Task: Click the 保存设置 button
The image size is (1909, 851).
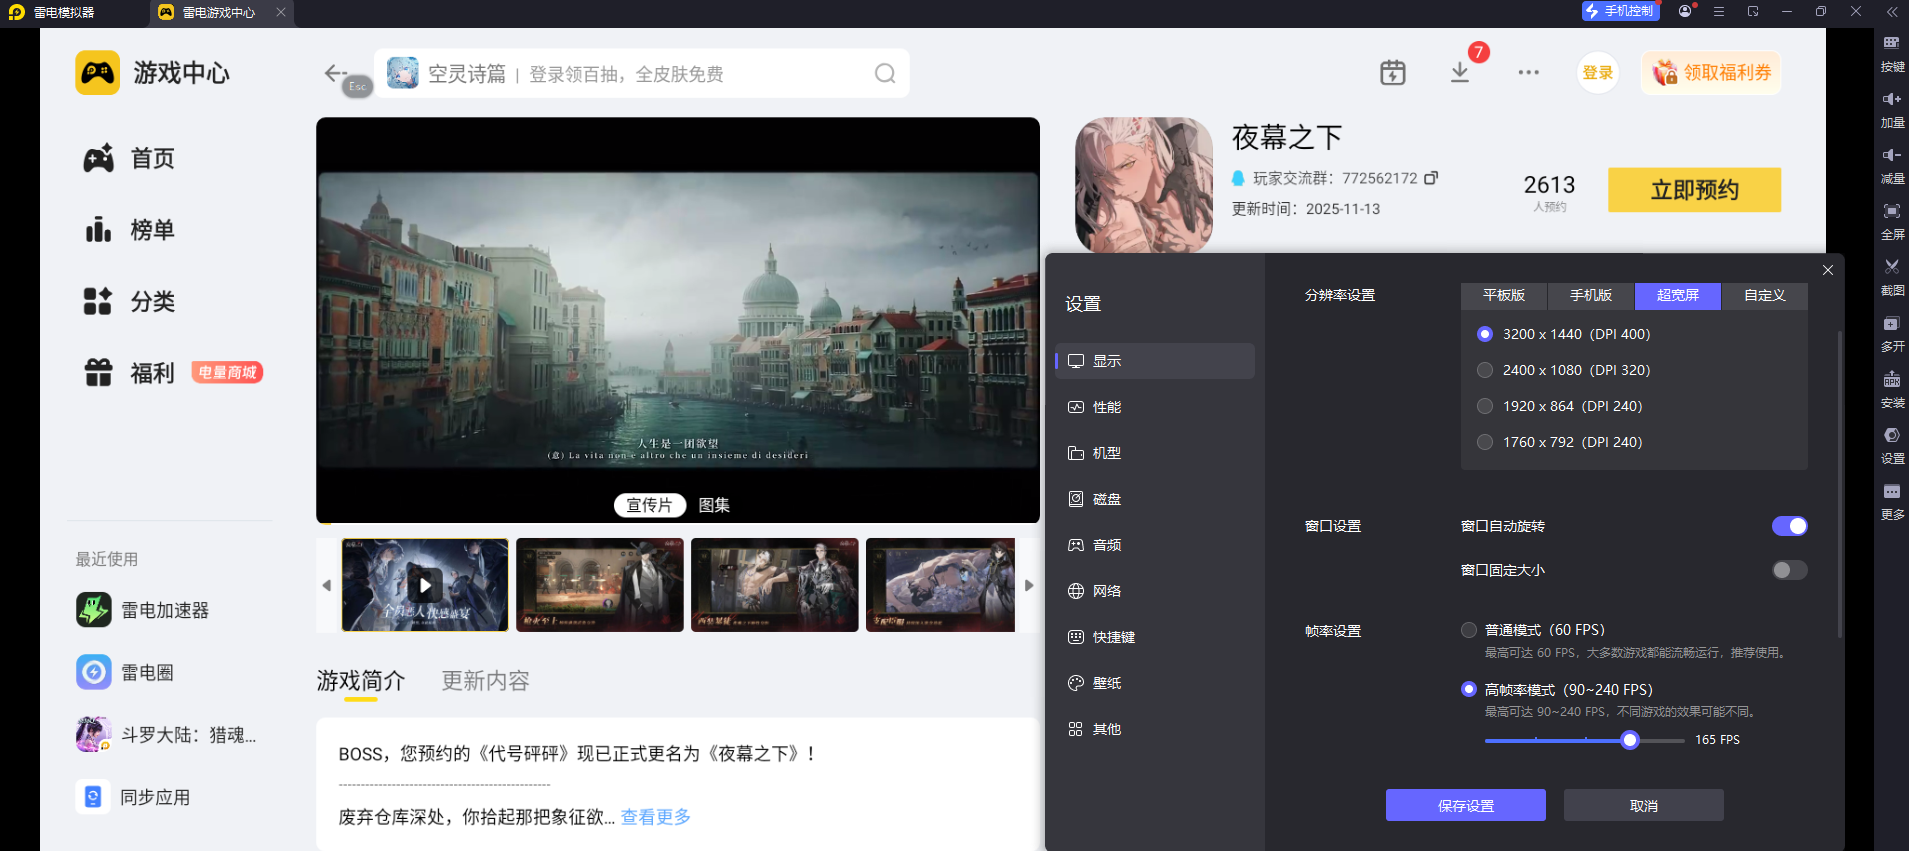Action: 1465,806
